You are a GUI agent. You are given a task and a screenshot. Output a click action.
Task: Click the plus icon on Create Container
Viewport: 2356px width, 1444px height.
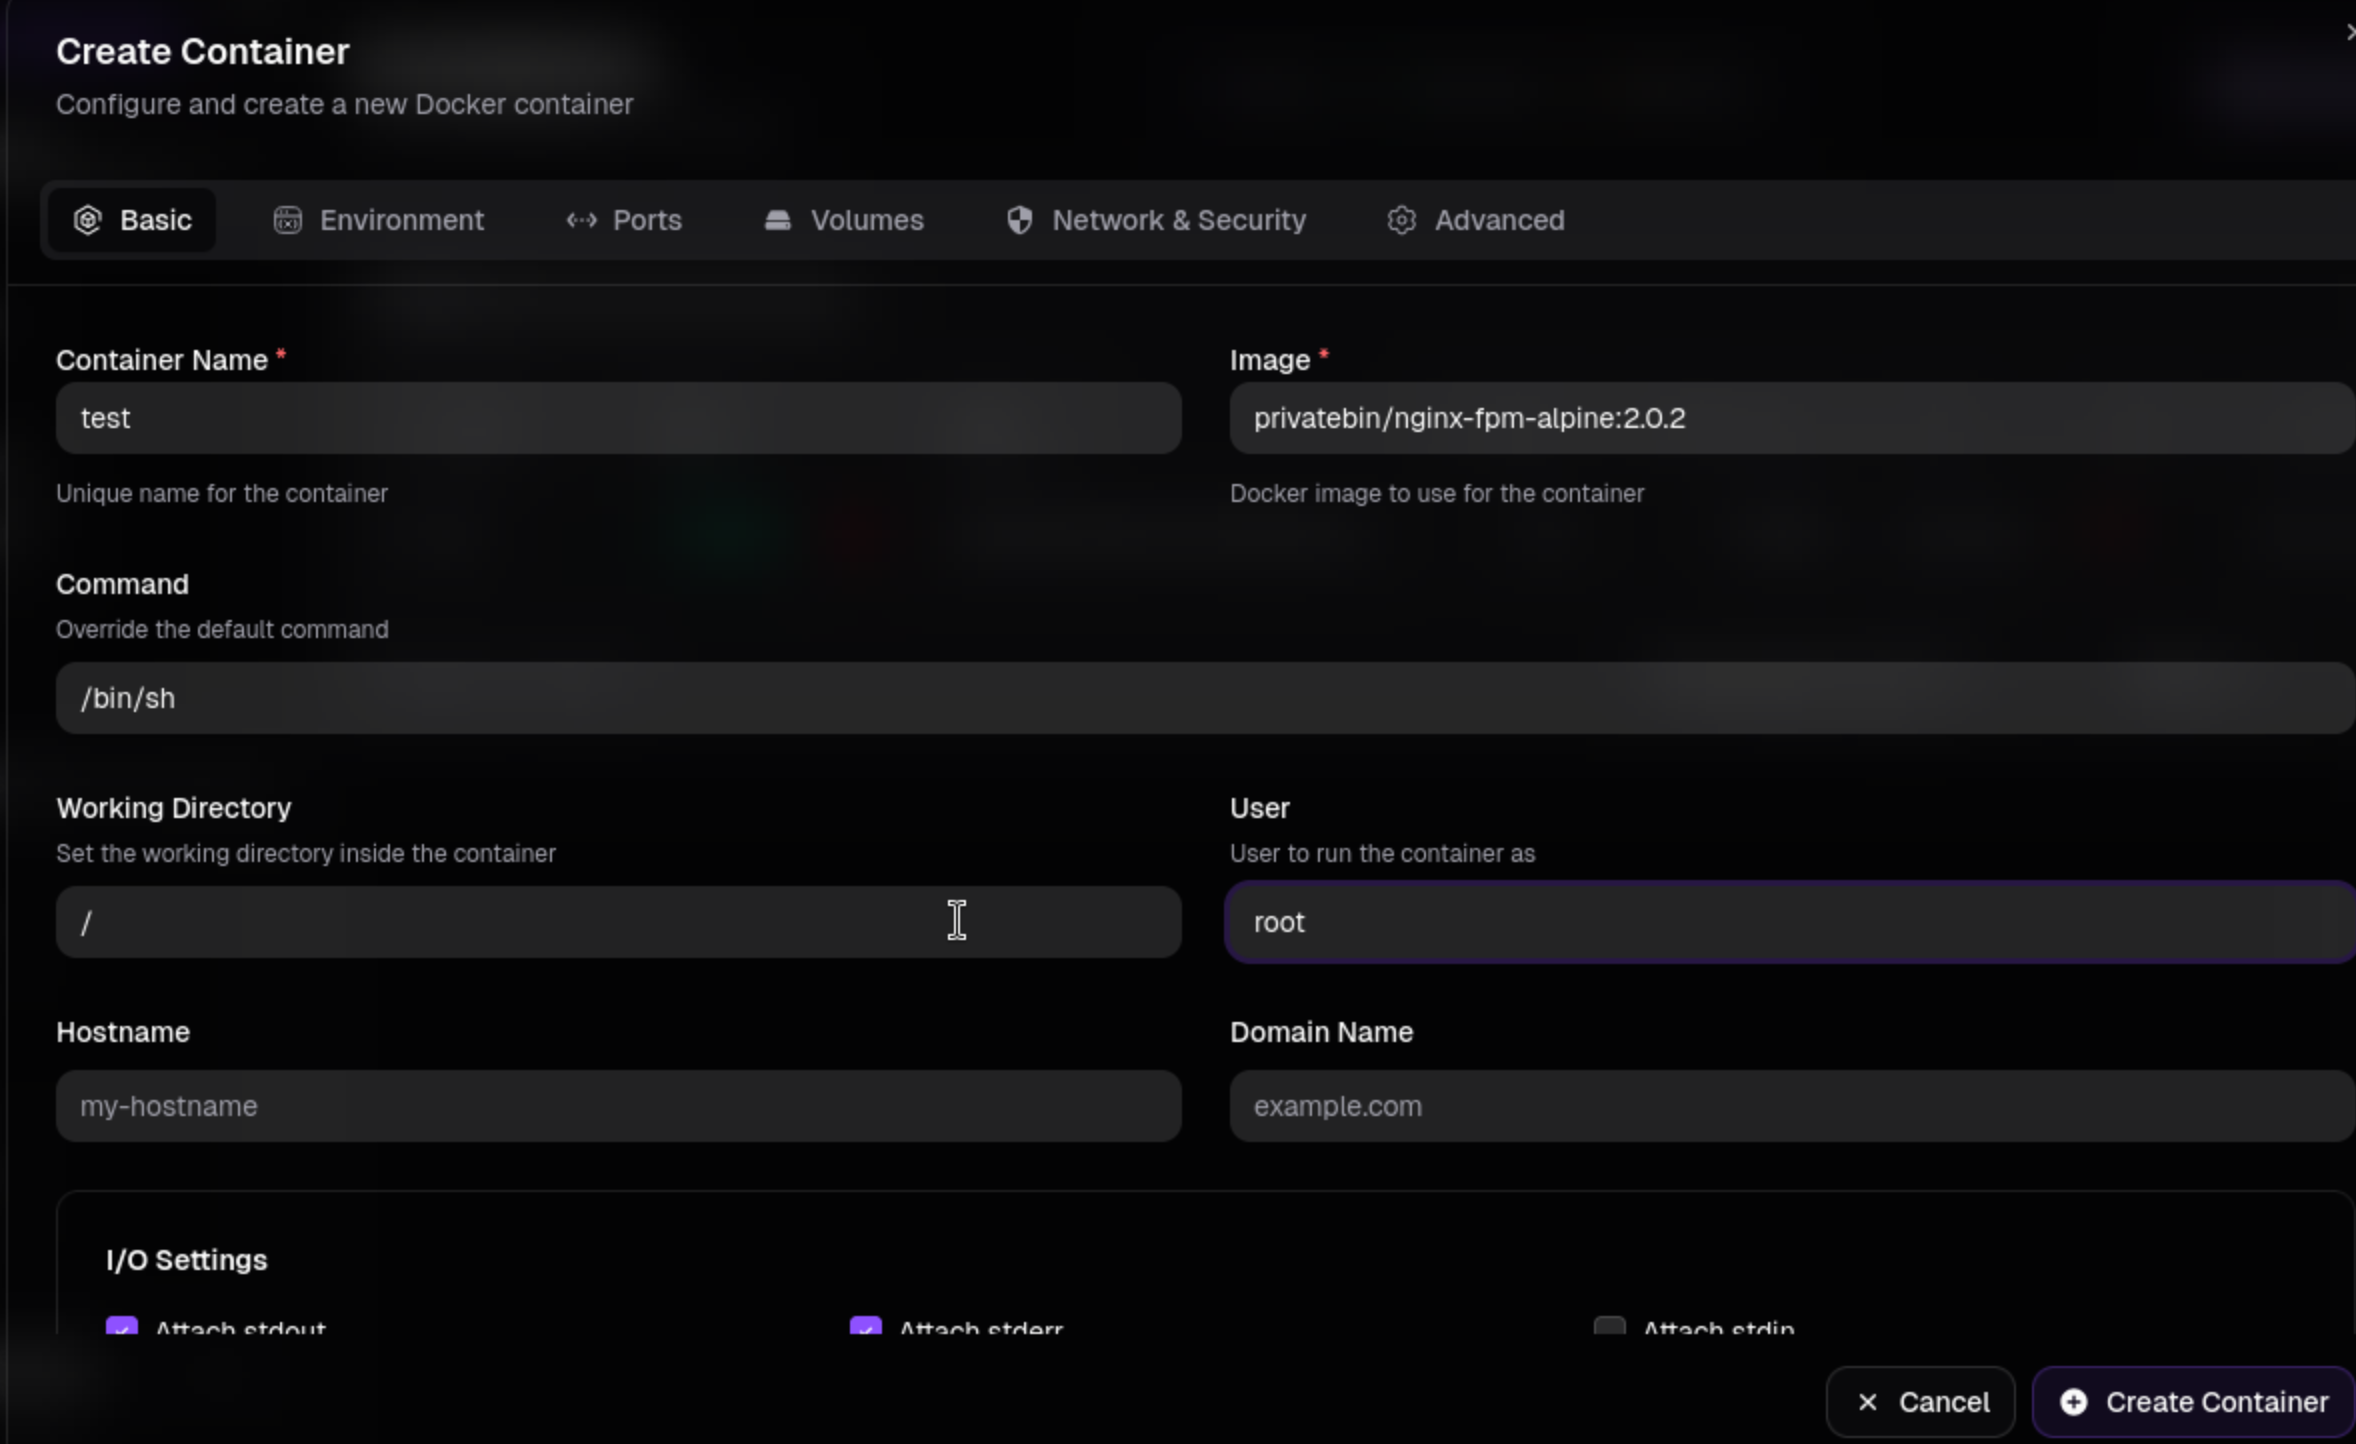tap(2074, 1402)
